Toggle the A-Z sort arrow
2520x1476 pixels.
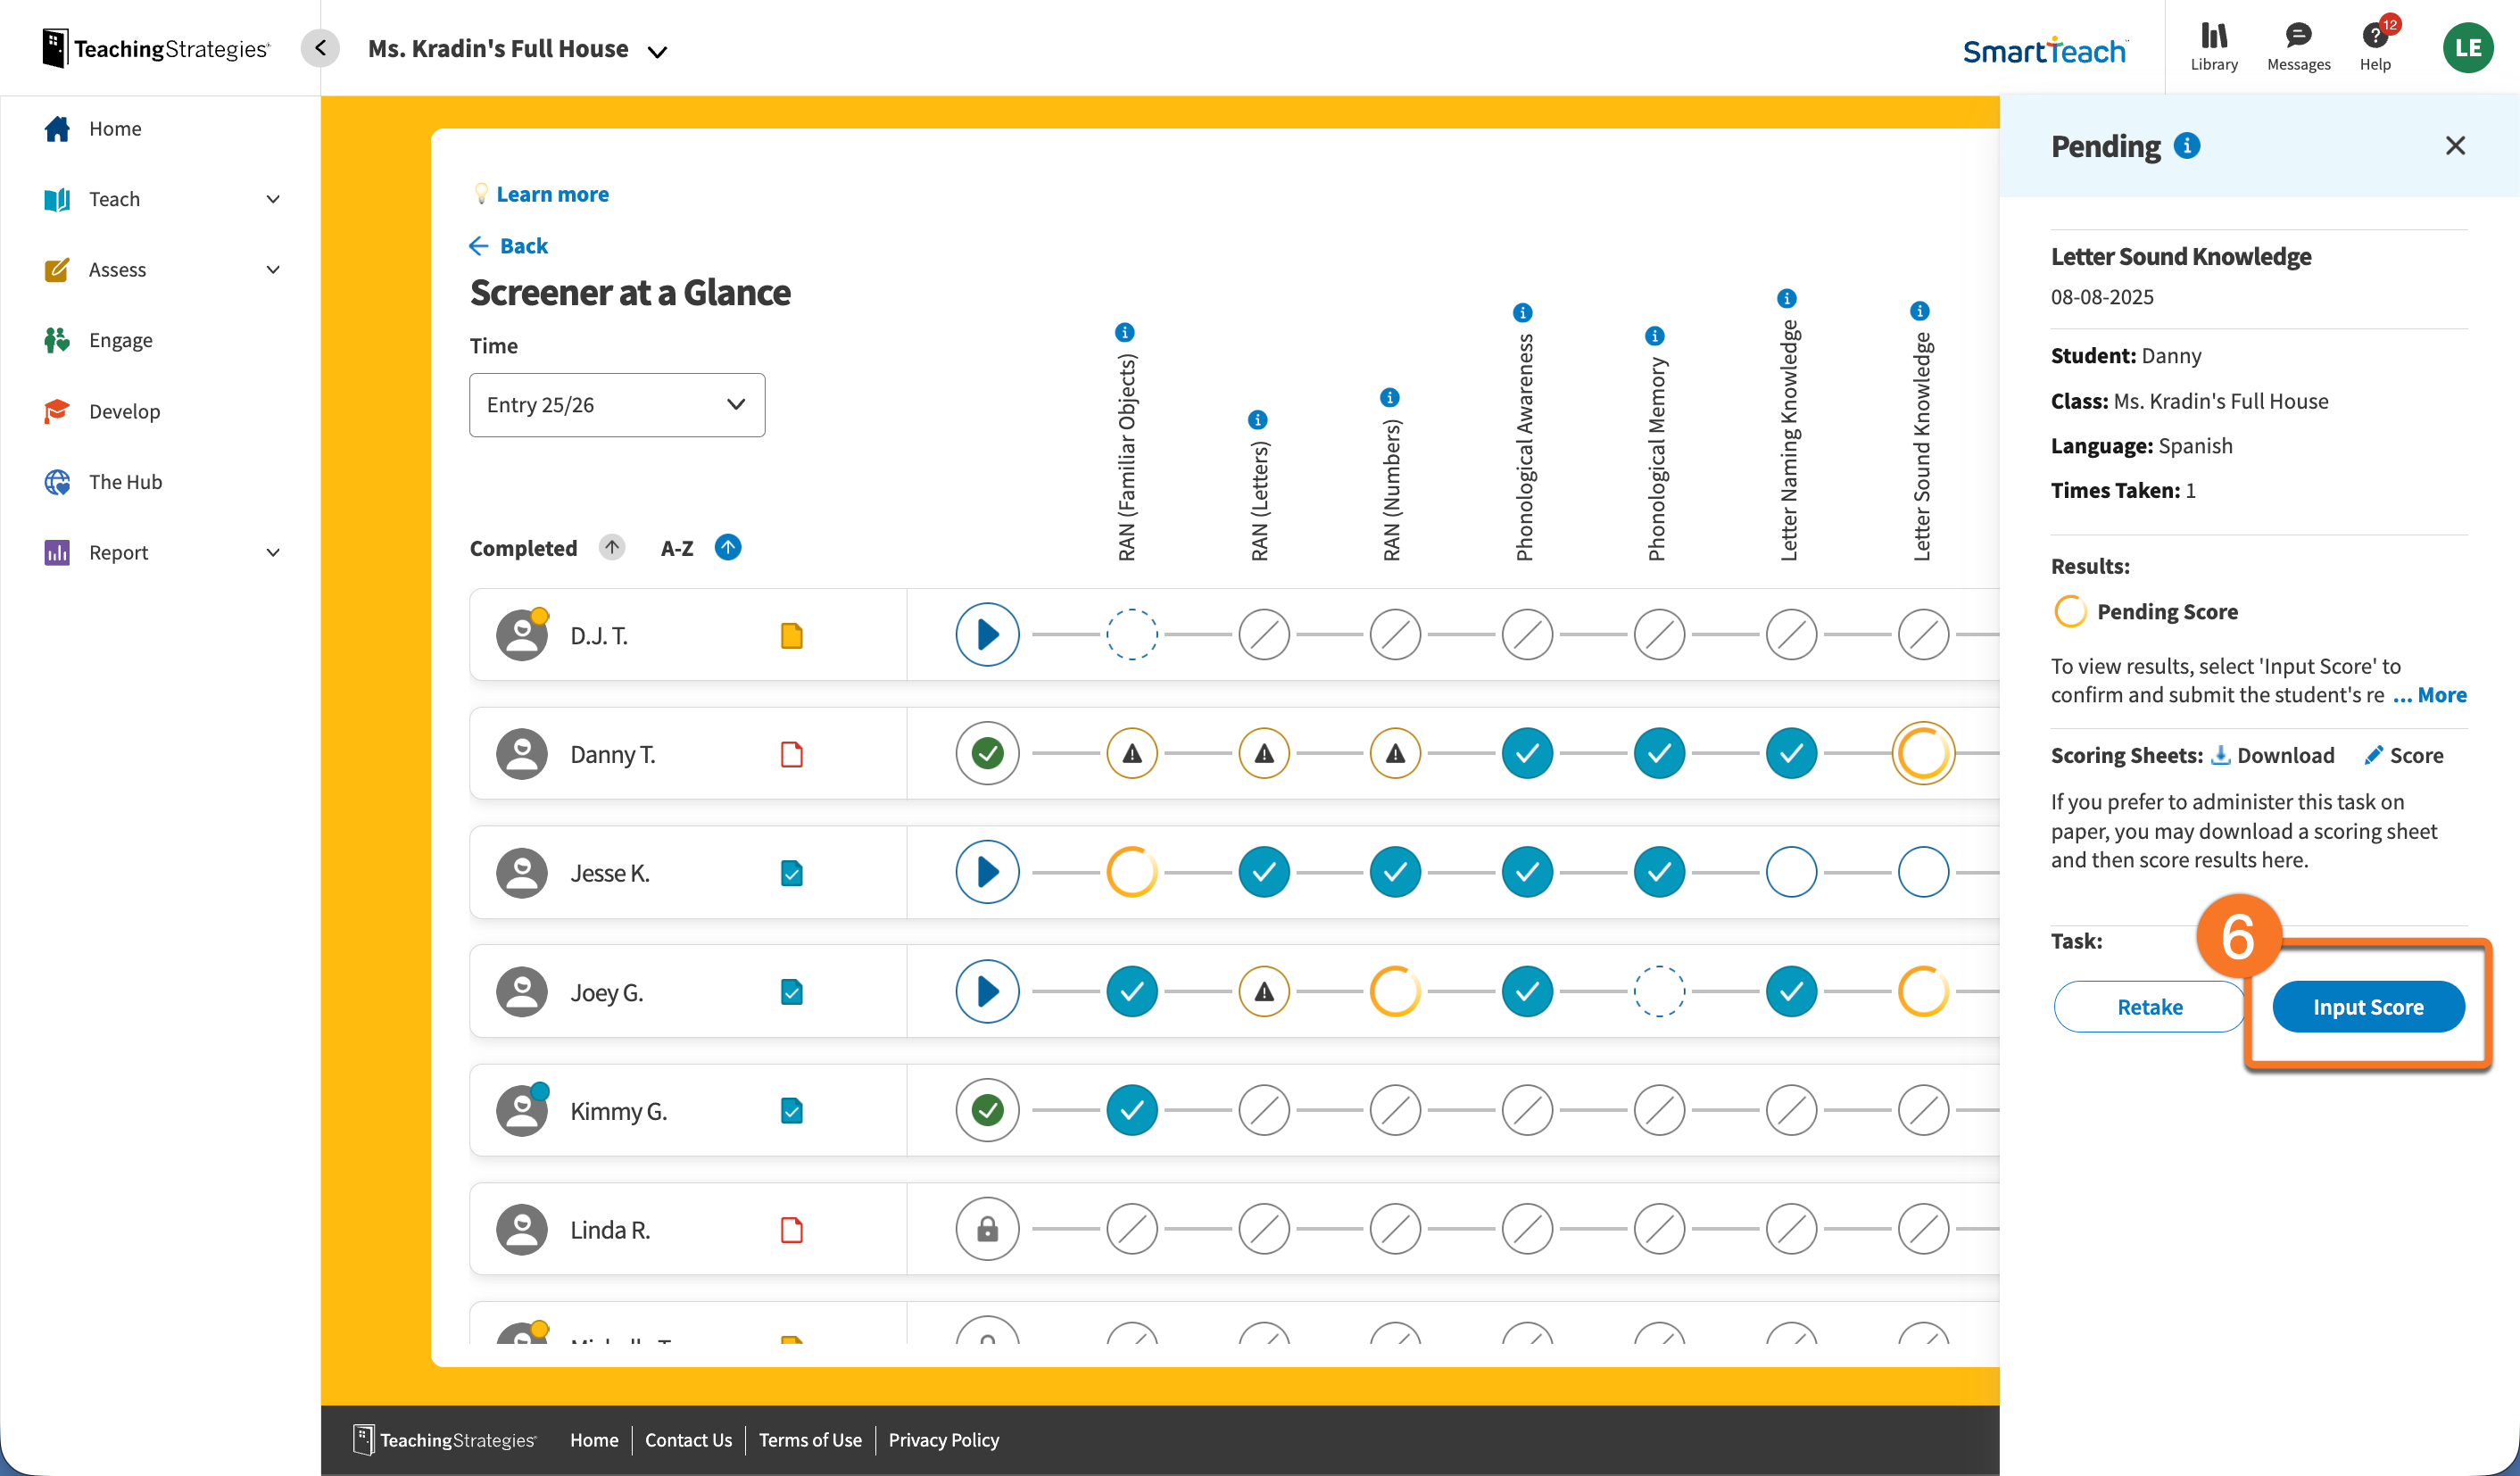pyautogui.click(x=727, y=547)
